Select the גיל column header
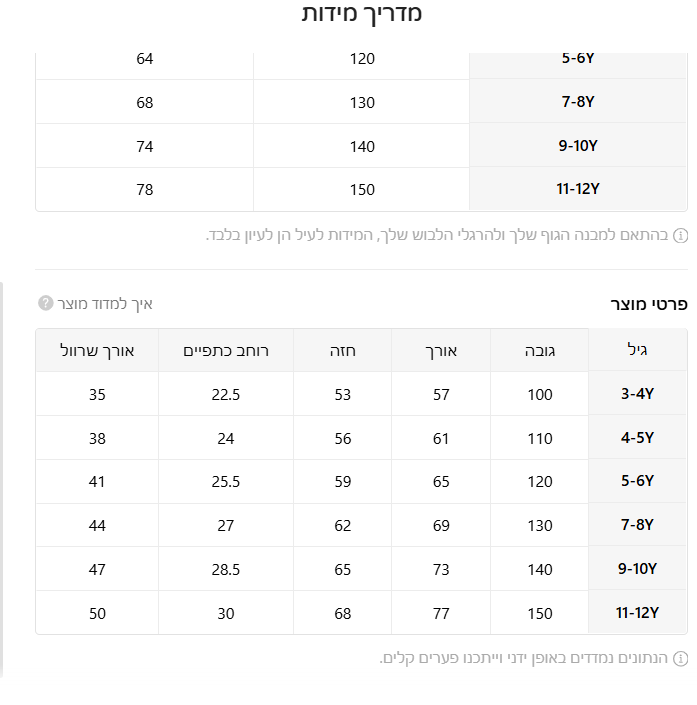 (637, 351)
